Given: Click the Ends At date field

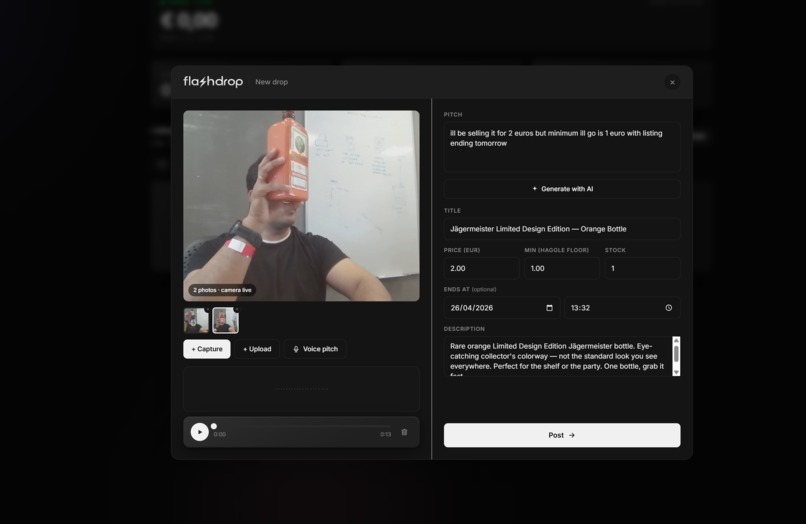Looking at the screenshot, I should (502, 308).
